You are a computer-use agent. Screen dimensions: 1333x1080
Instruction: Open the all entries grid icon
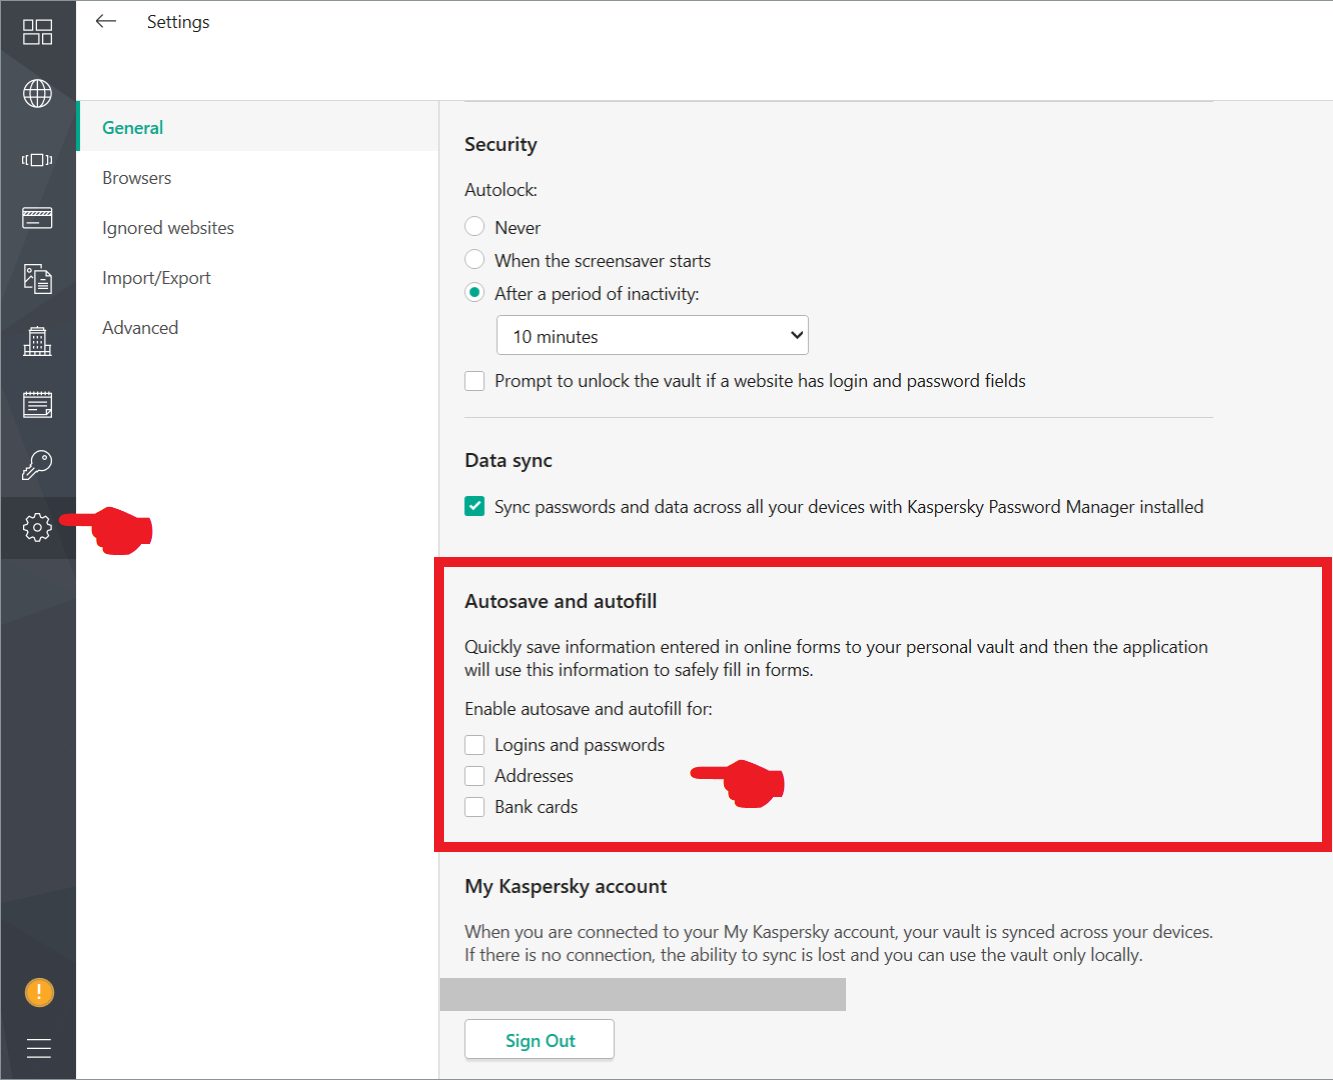[x=37, y=32]
